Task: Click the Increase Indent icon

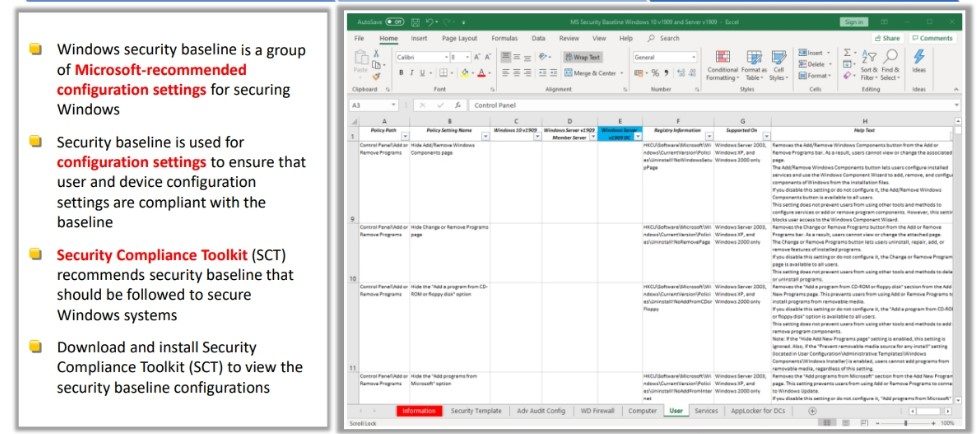Action: pos(553,73)
